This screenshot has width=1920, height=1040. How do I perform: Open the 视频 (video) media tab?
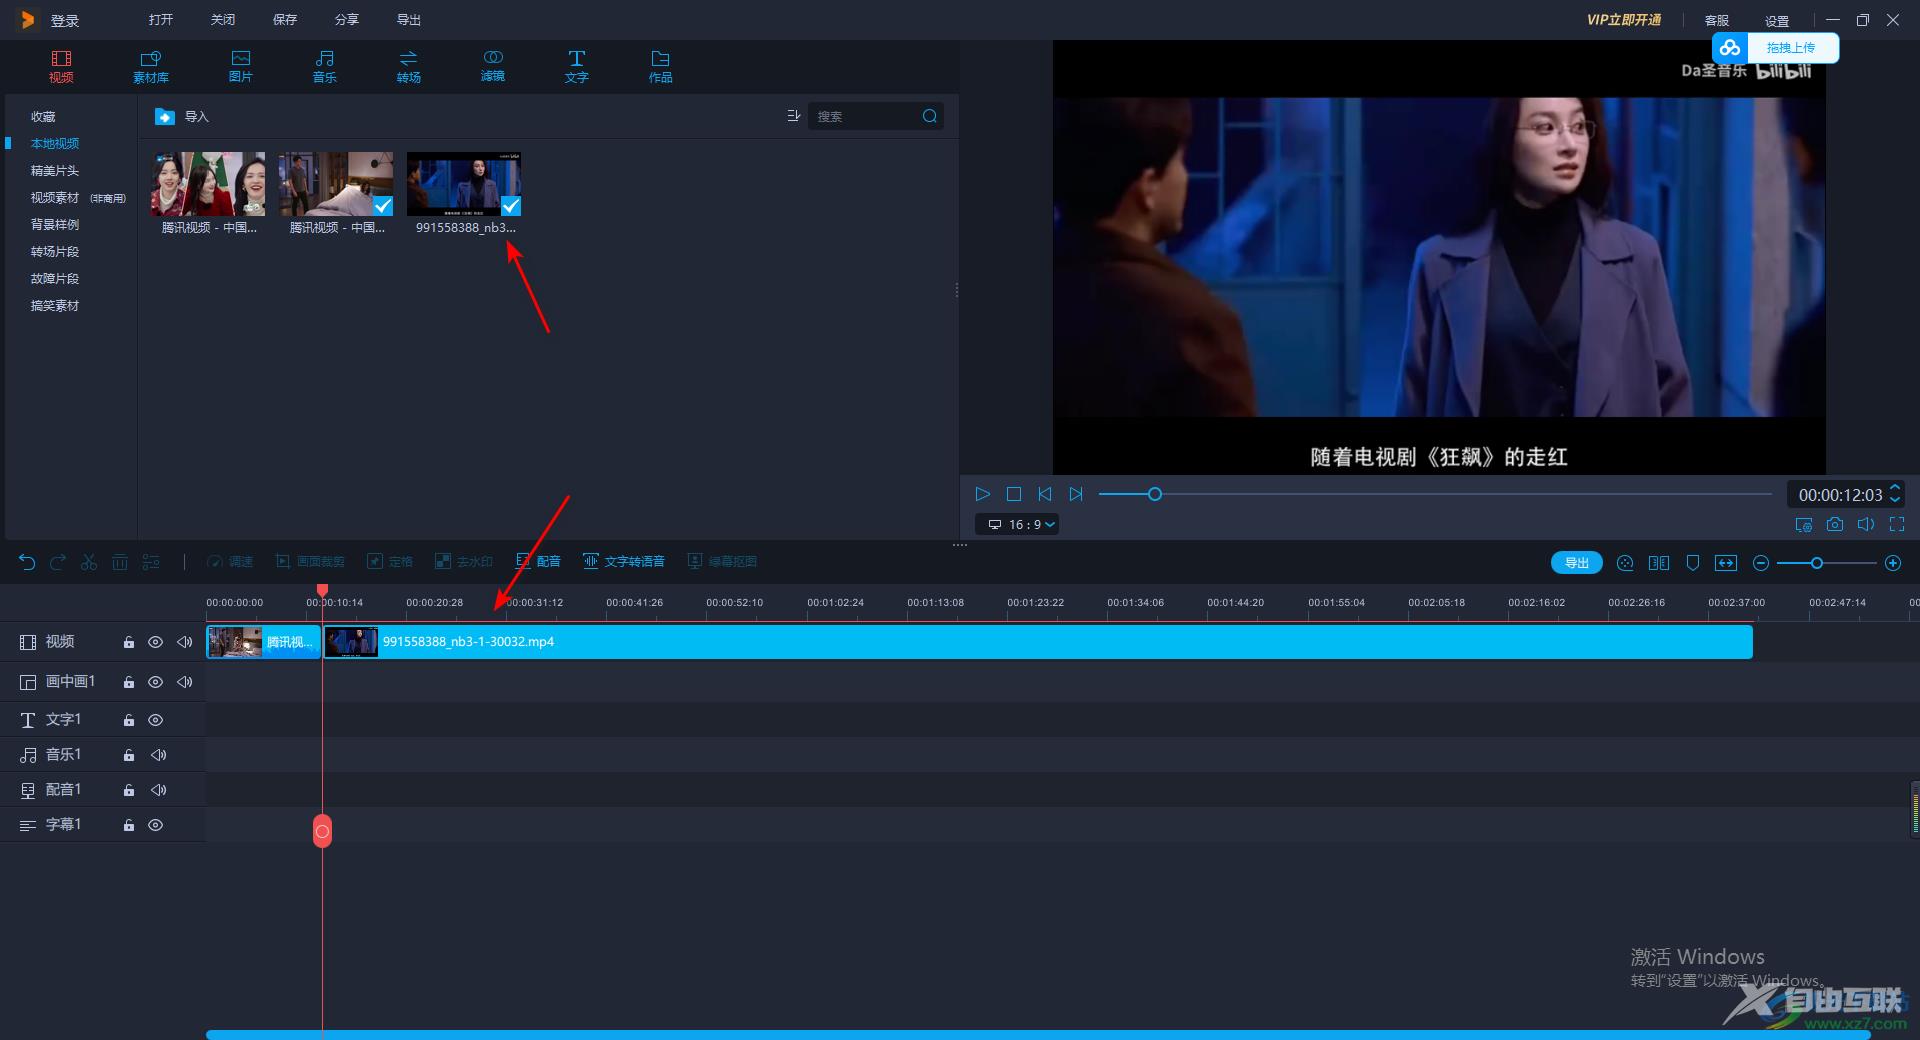pyautogui.click(x=61, y=66)
